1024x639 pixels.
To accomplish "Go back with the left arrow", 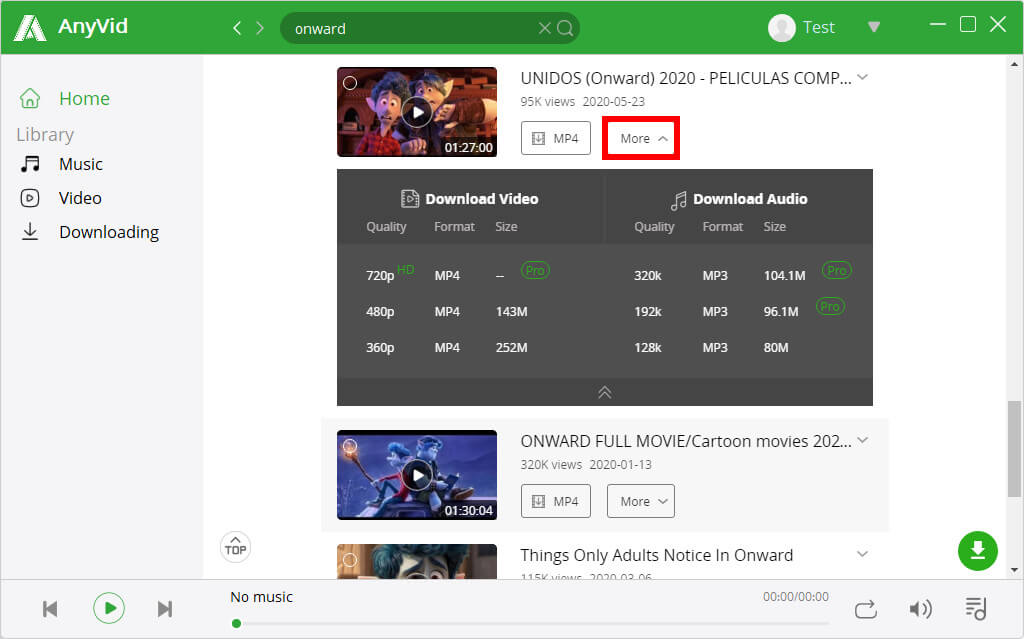I will pos(237,28).
